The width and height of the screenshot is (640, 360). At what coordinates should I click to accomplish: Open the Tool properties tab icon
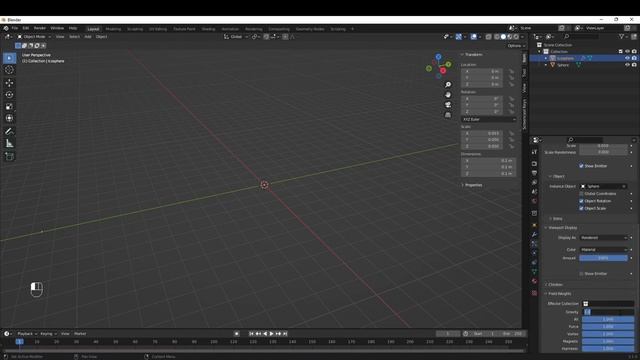tap(534, 152)
